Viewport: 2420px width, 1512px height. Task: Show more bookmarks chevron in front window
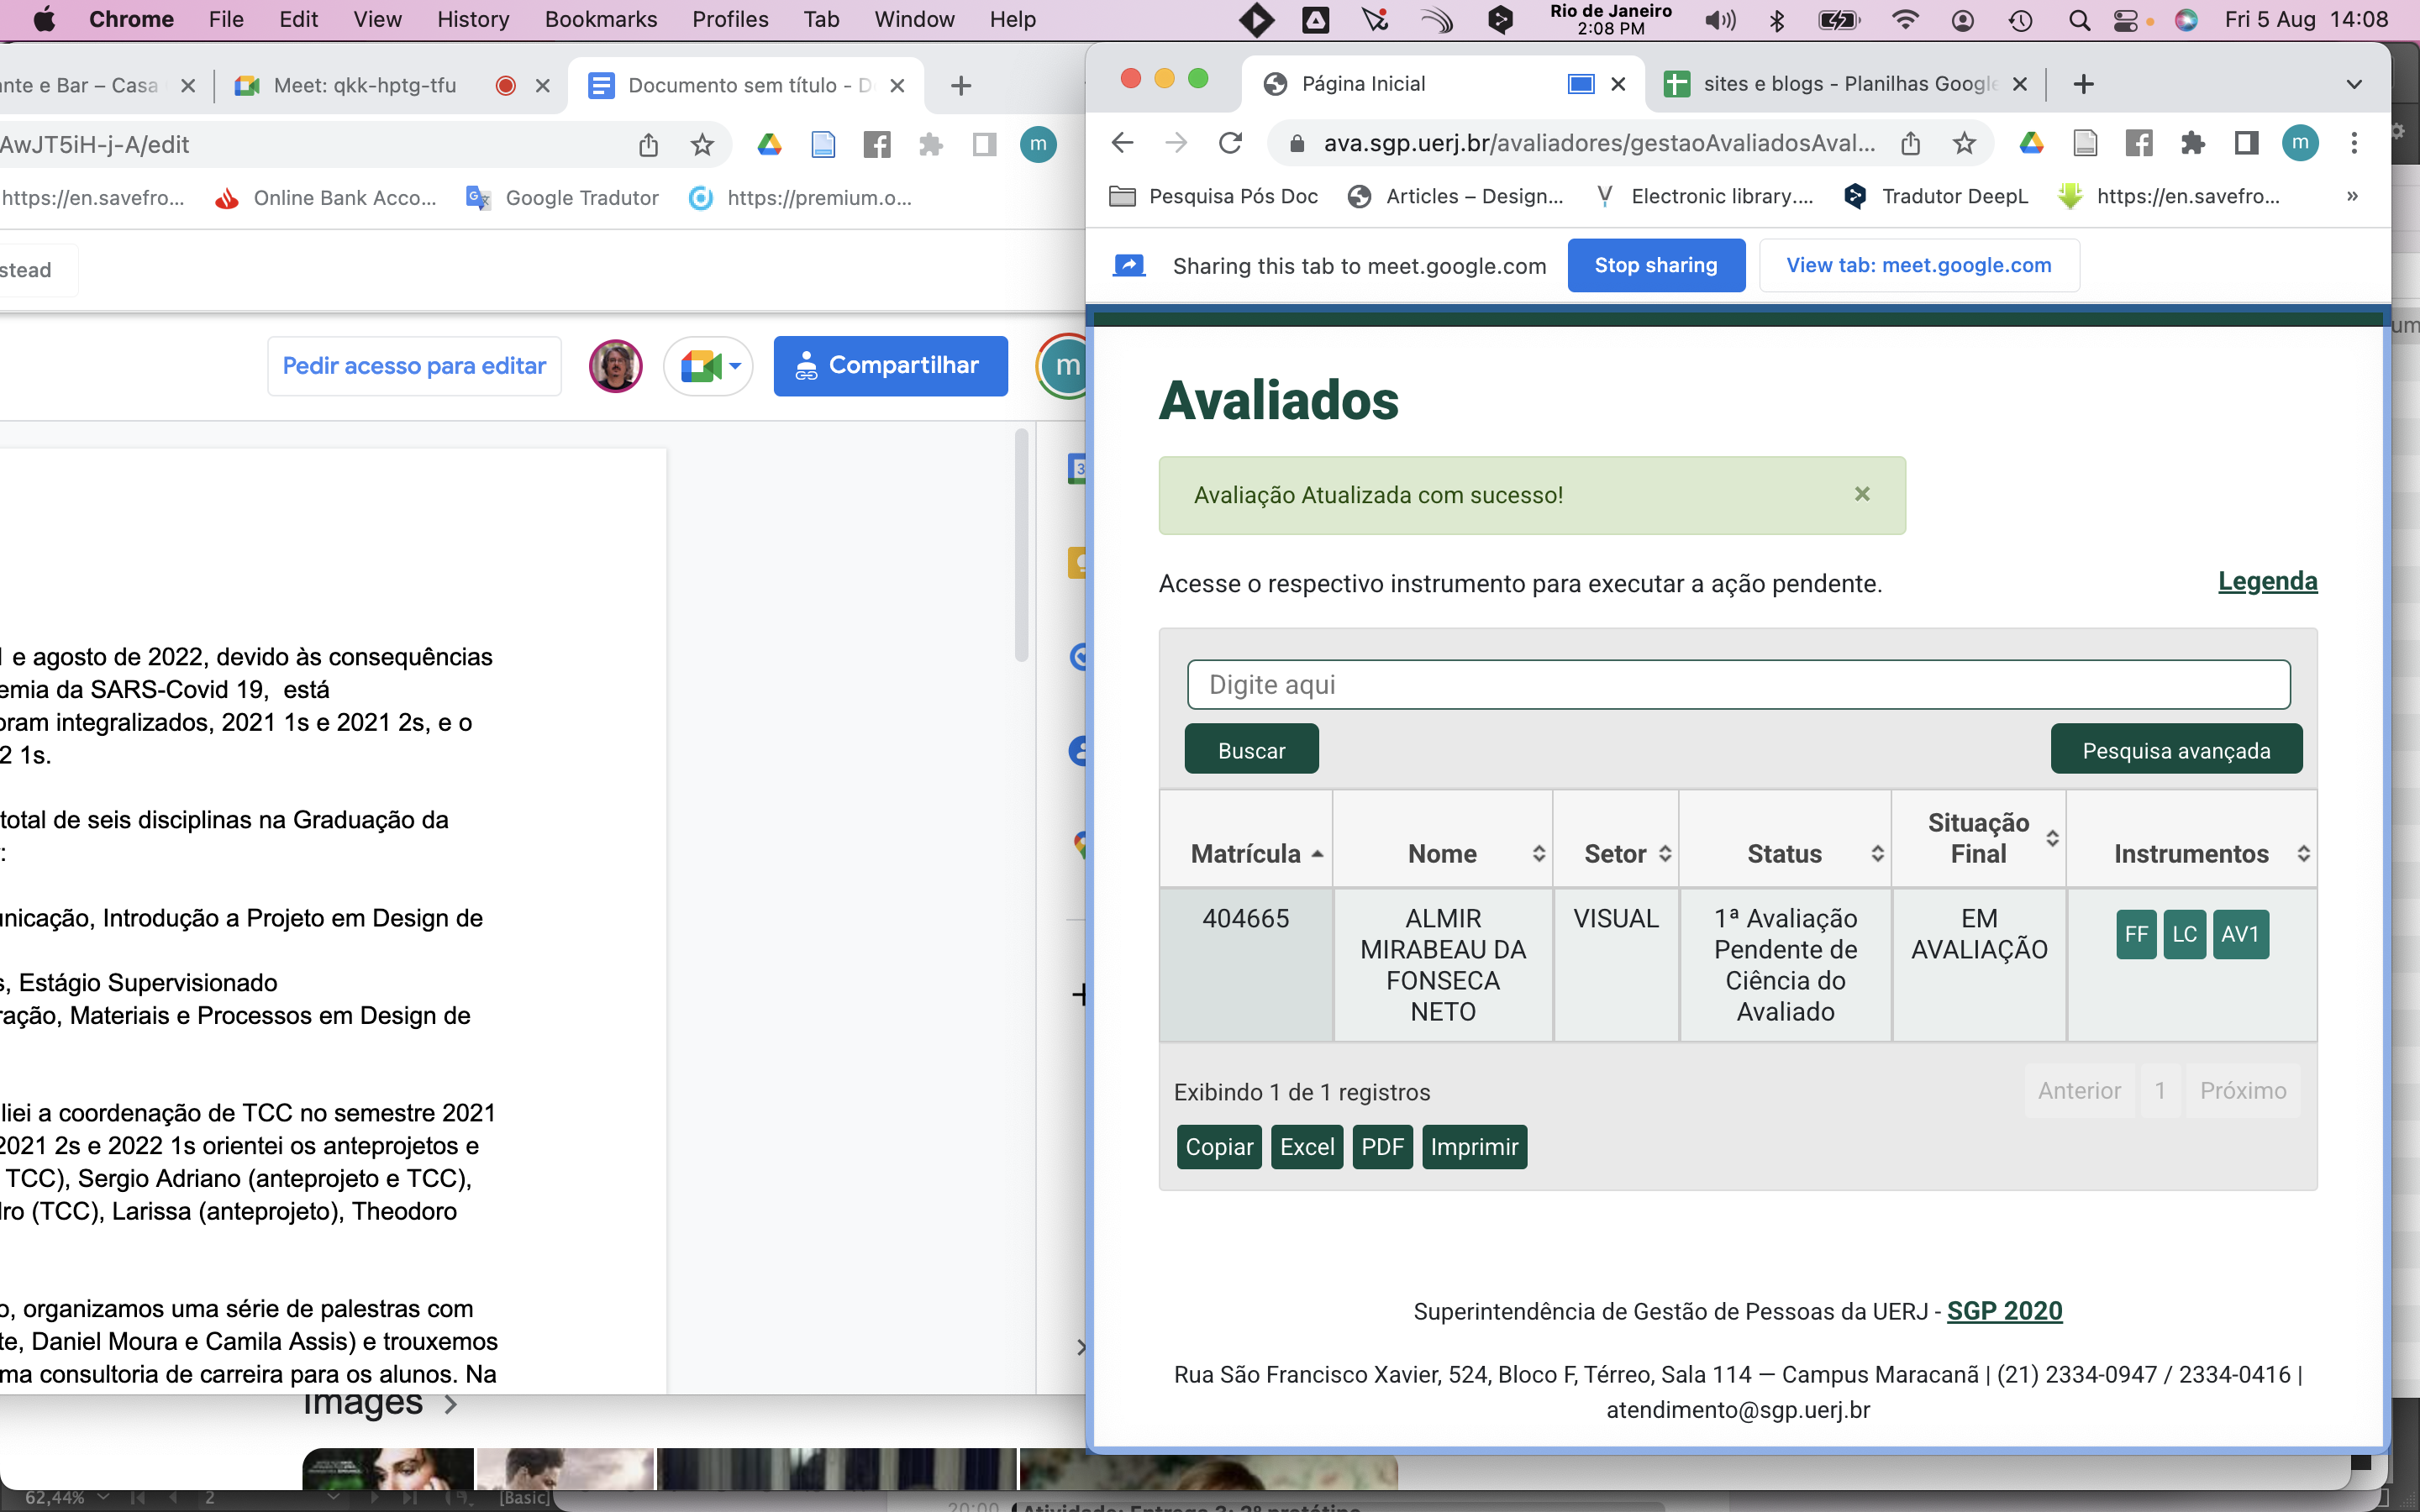[x=2352, y=196]
